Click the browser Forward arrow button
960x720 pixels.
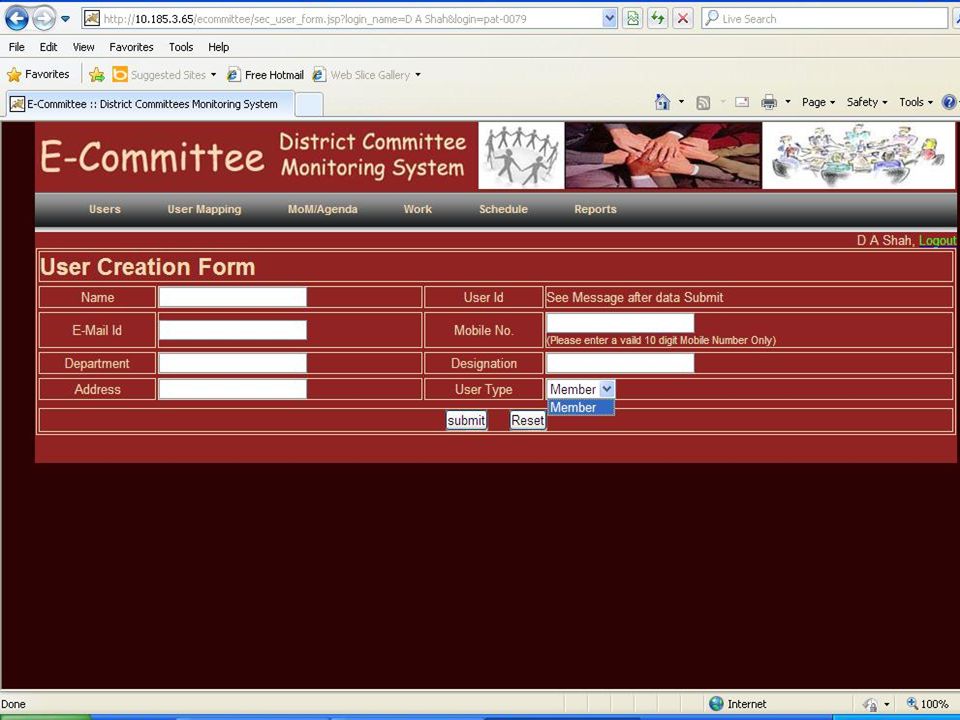[x=43, y=19]
